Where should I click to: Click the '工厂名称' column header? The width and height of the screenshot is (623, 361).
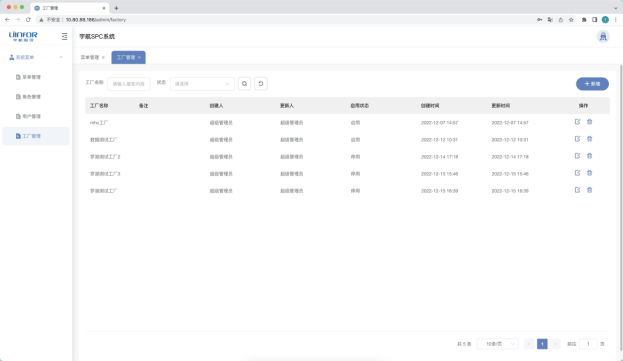click(x=99, y=106)
